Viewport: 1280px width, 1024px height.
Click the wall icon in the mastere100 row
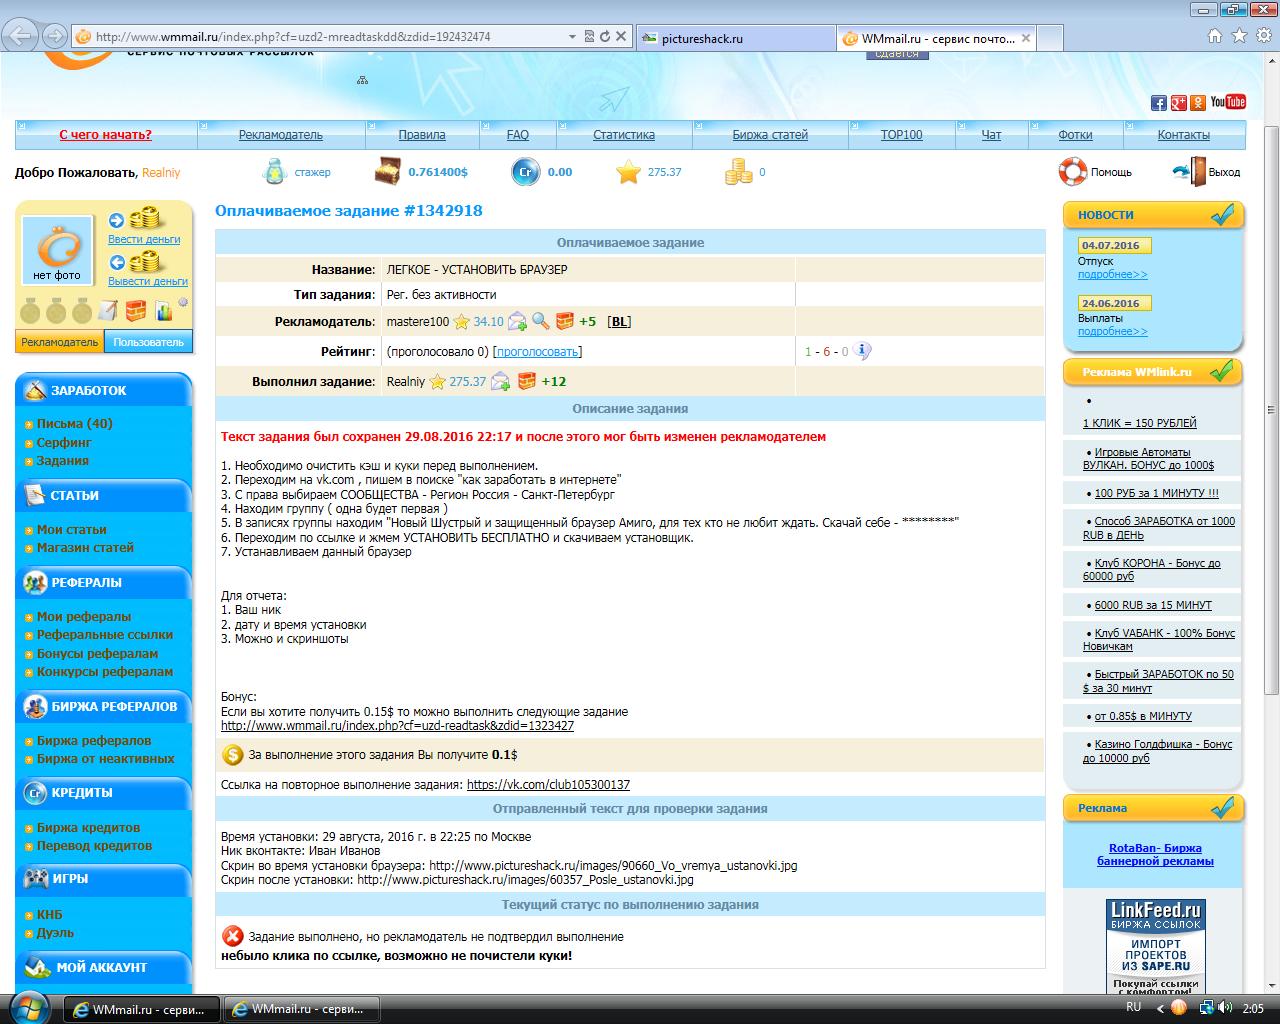pos(565,321)
